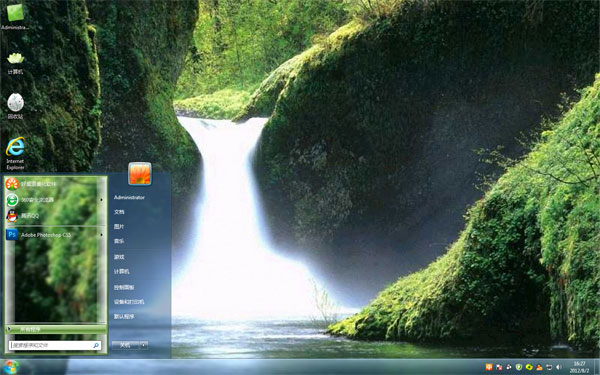Open 图片 (Pictures) in the Start menu
The image size is (600, 375).
[119, 227]
